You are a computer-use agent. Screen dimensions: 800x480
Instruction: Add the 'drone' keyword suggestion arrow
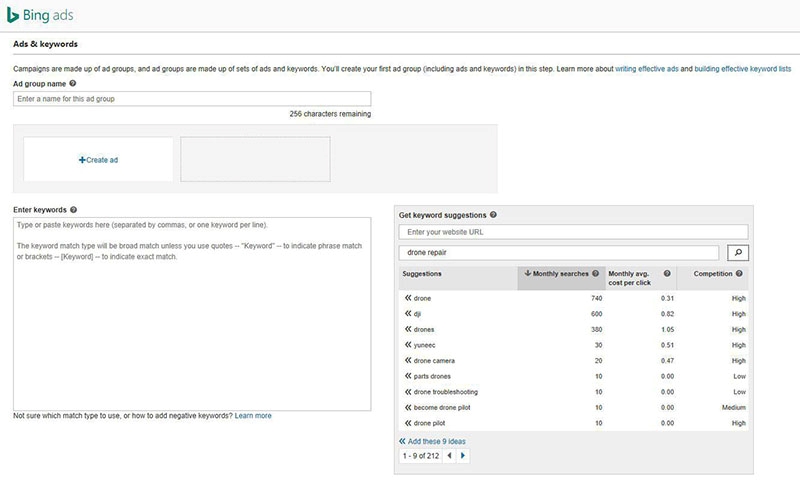tap(408, 298)
